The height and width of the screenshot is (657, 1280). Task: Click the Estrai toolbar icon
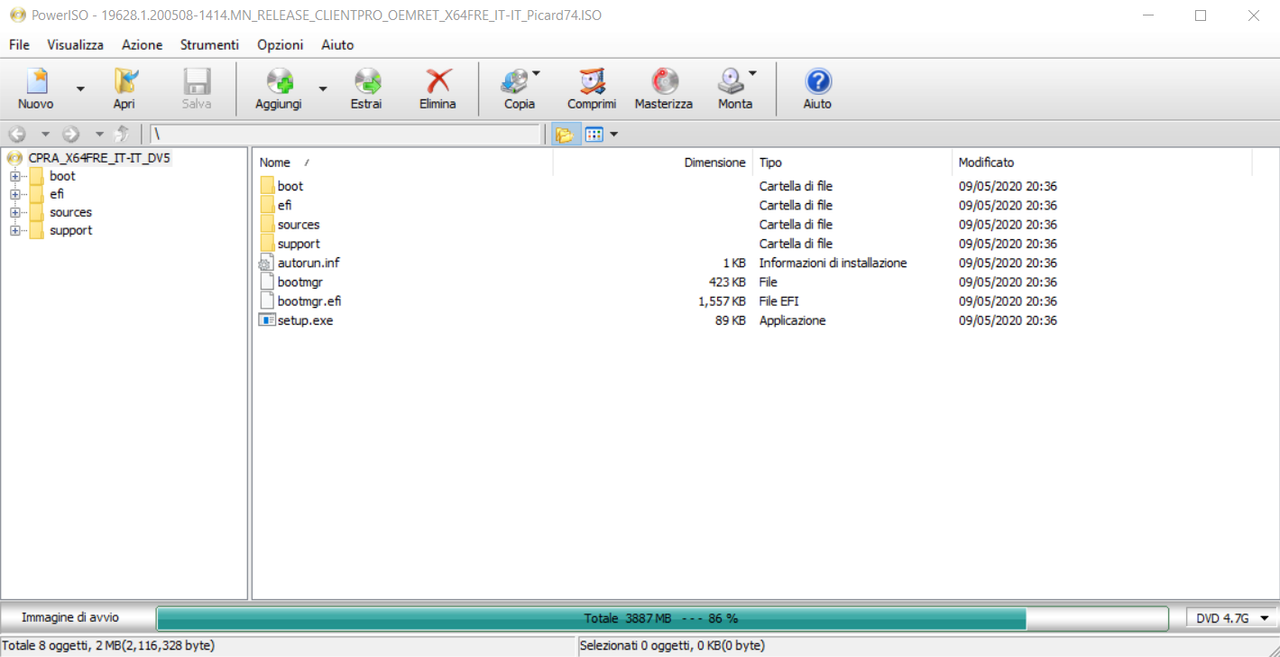(367, 82)
